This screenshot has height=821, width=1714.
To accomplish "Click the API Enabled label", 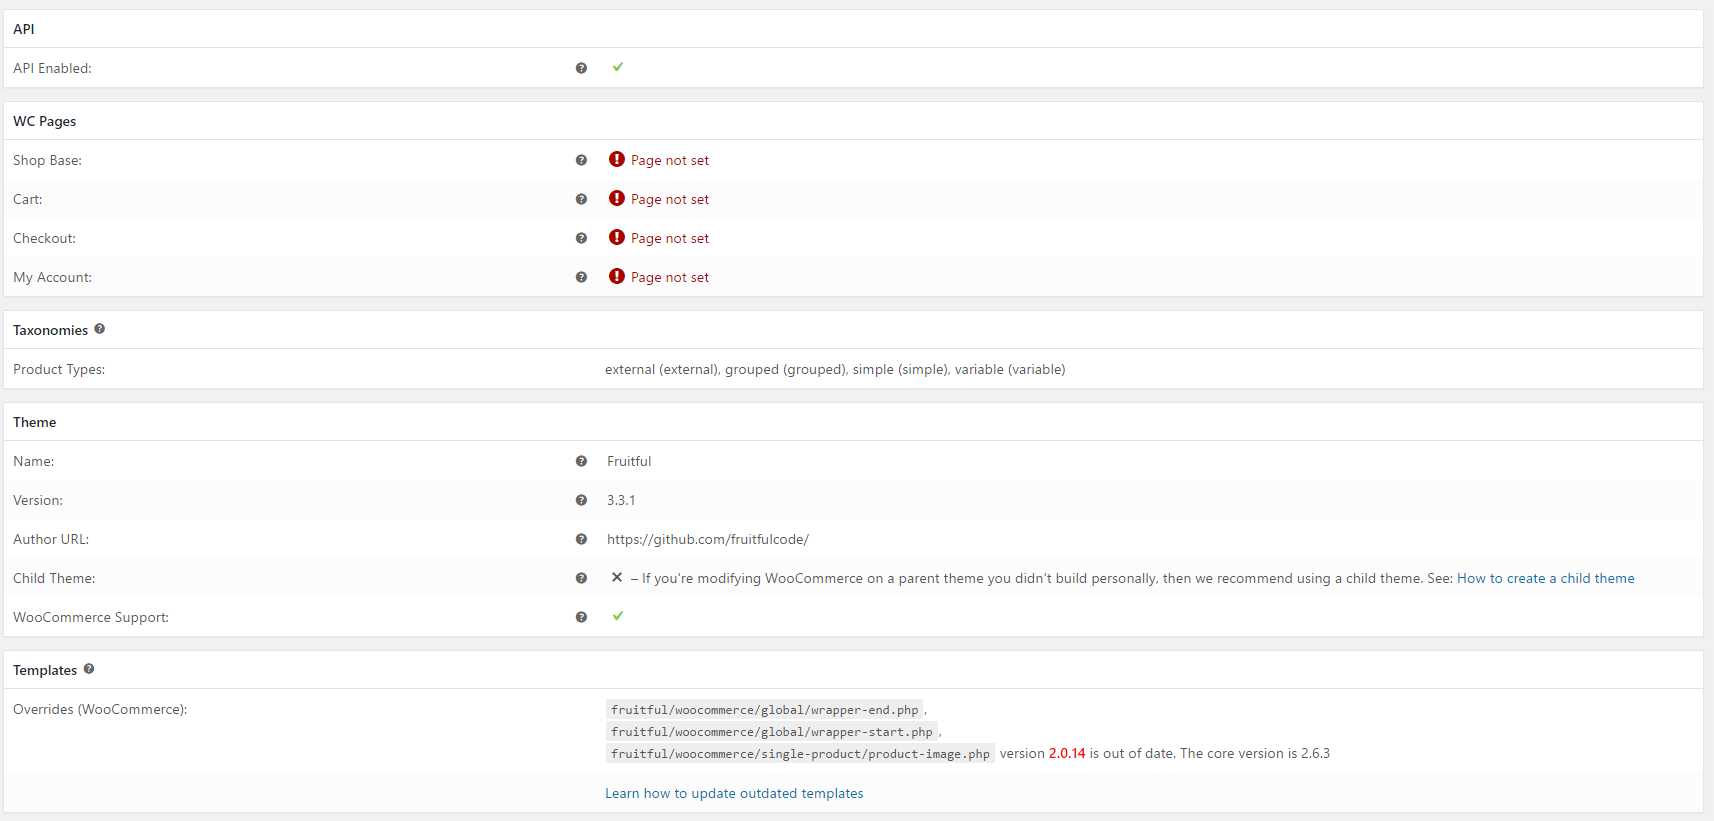I will click(x=52, y=68).
